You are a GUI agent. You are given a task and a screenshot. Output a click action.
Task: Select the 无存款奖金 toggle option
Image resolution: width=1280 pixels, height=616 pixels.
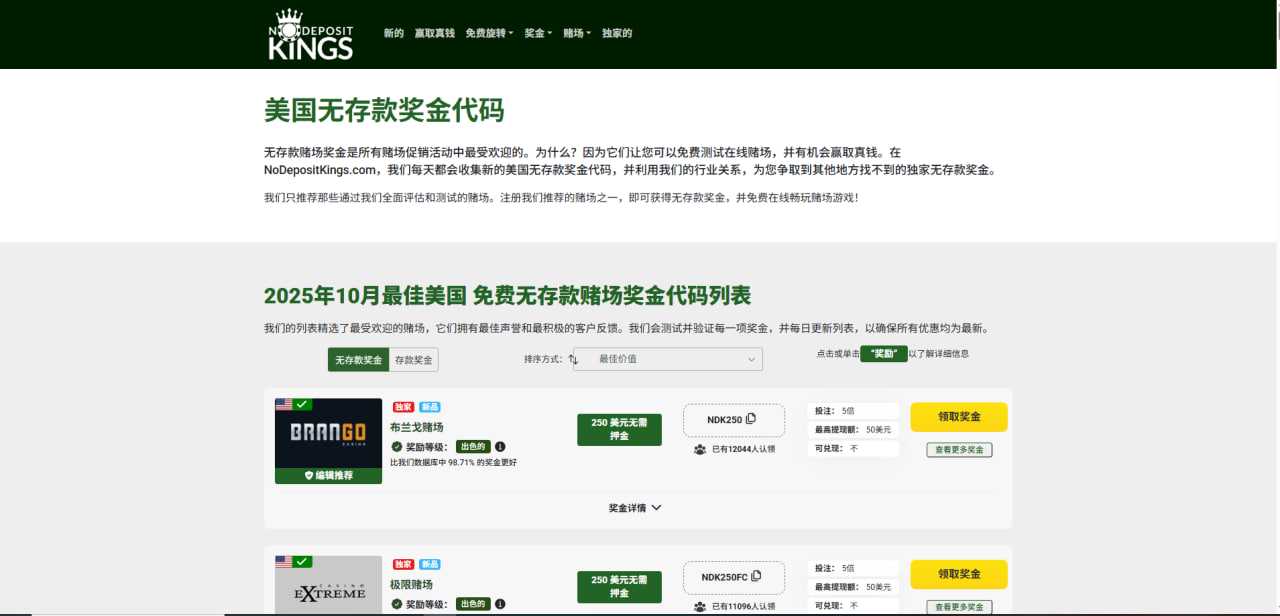[x=359, y=360]
